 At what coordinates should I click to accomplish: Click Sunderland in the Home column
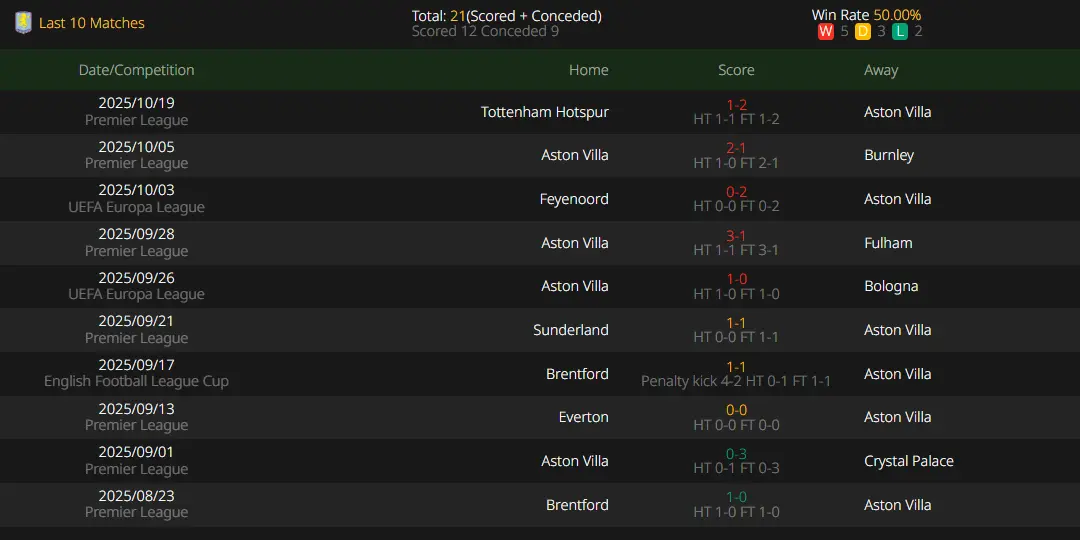click(570, 330)
